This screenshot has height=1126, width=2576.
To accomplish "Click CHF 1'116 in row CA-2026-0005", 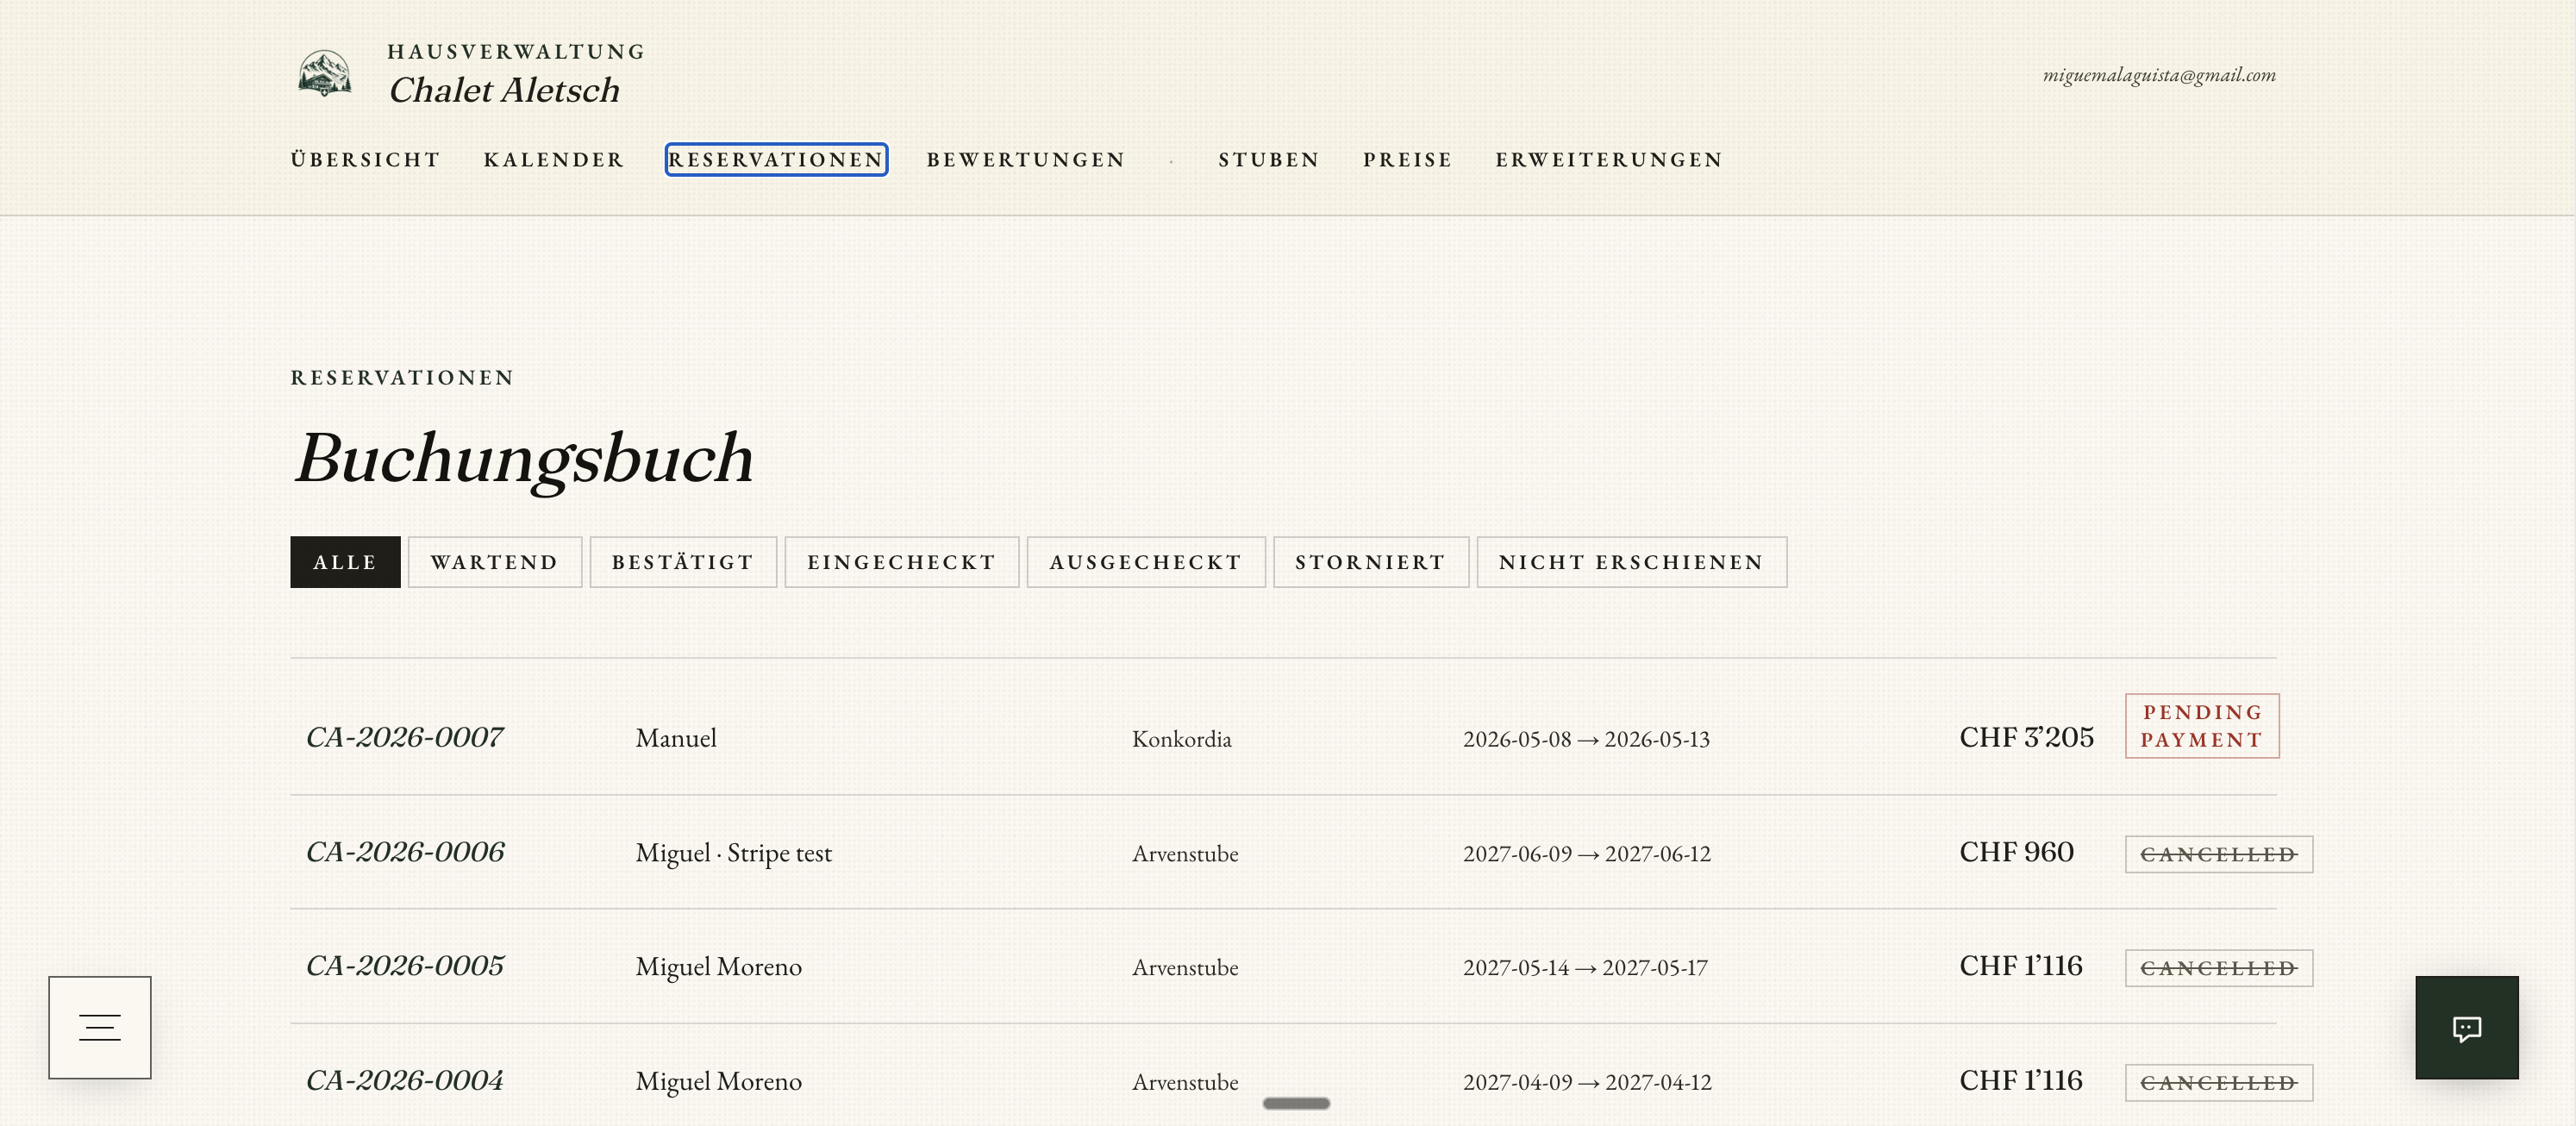I will tap(2020, 967).
